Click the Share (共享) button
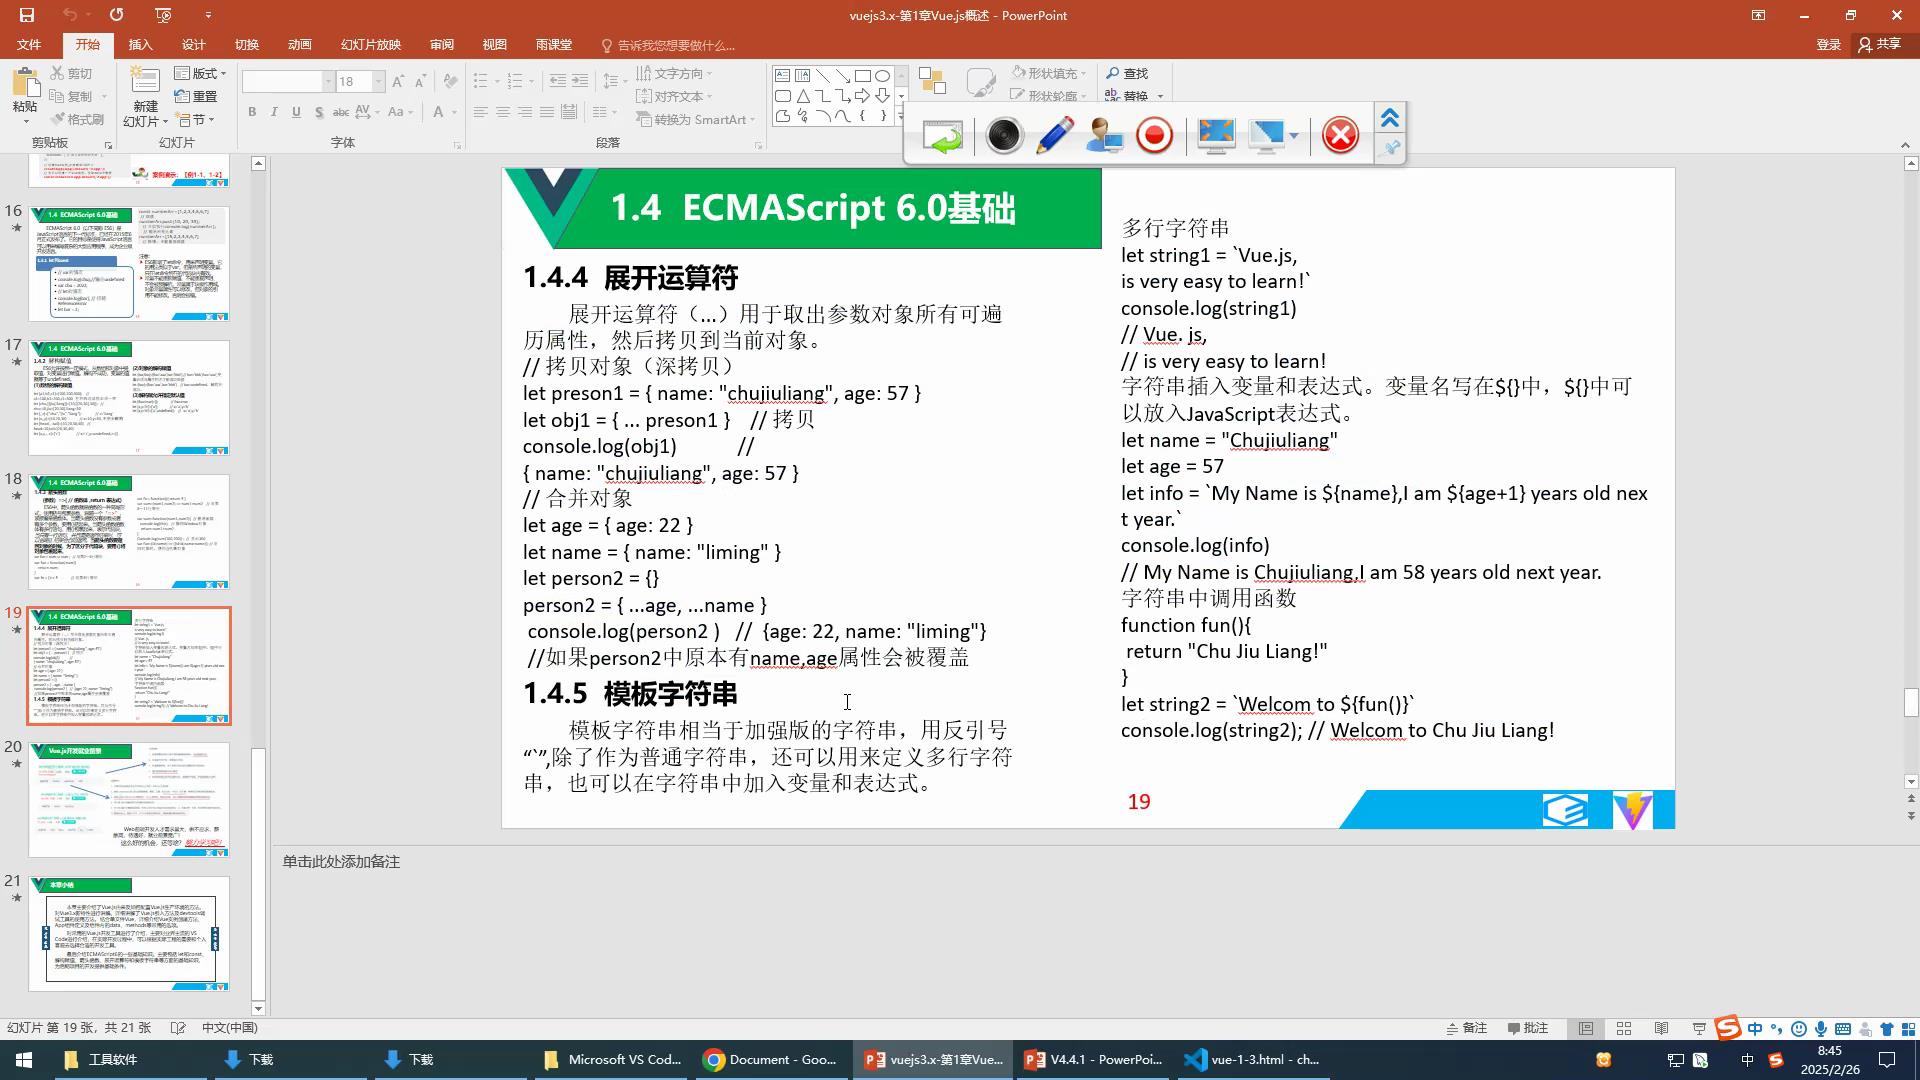The image size is (1920, 1080). pos(1880,44)
